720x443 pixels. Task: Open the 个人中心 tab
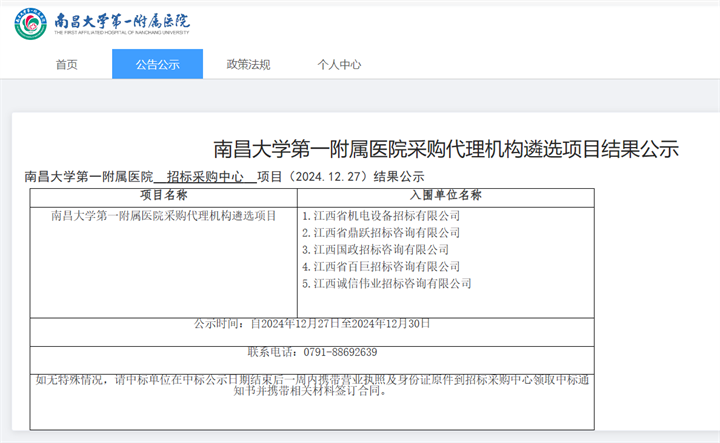339,64
